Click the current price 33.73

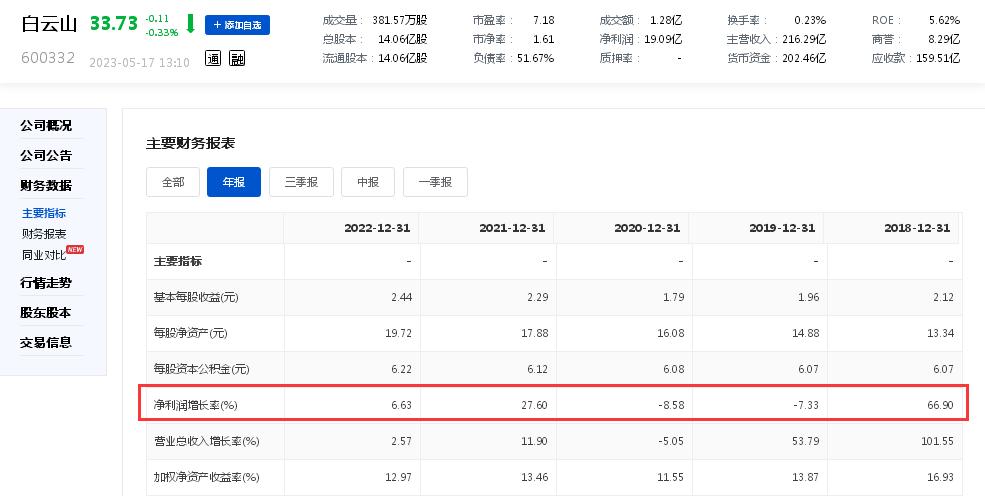[114, 24]
